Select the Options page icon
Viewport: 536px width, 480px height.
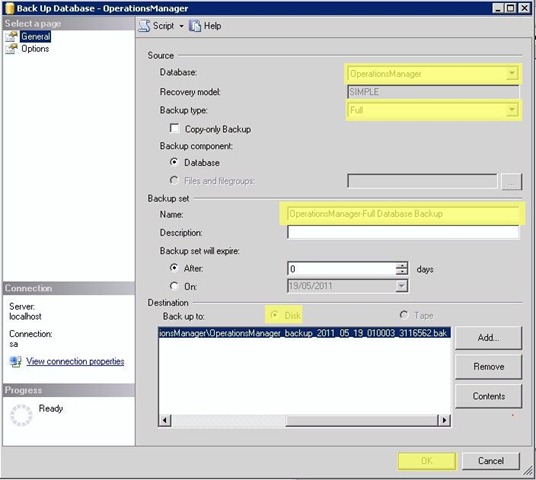11,49
